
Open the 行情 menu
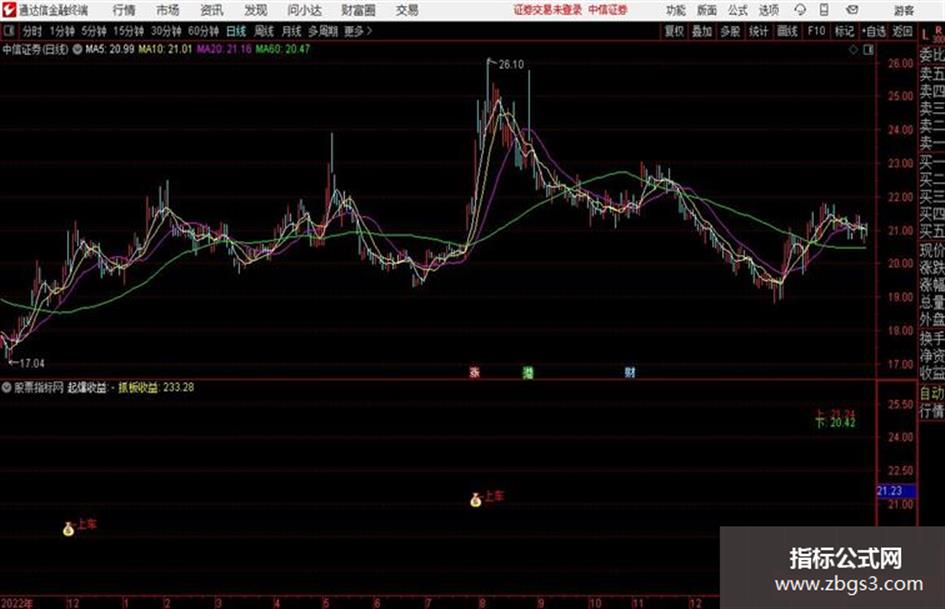pos(124,10)
